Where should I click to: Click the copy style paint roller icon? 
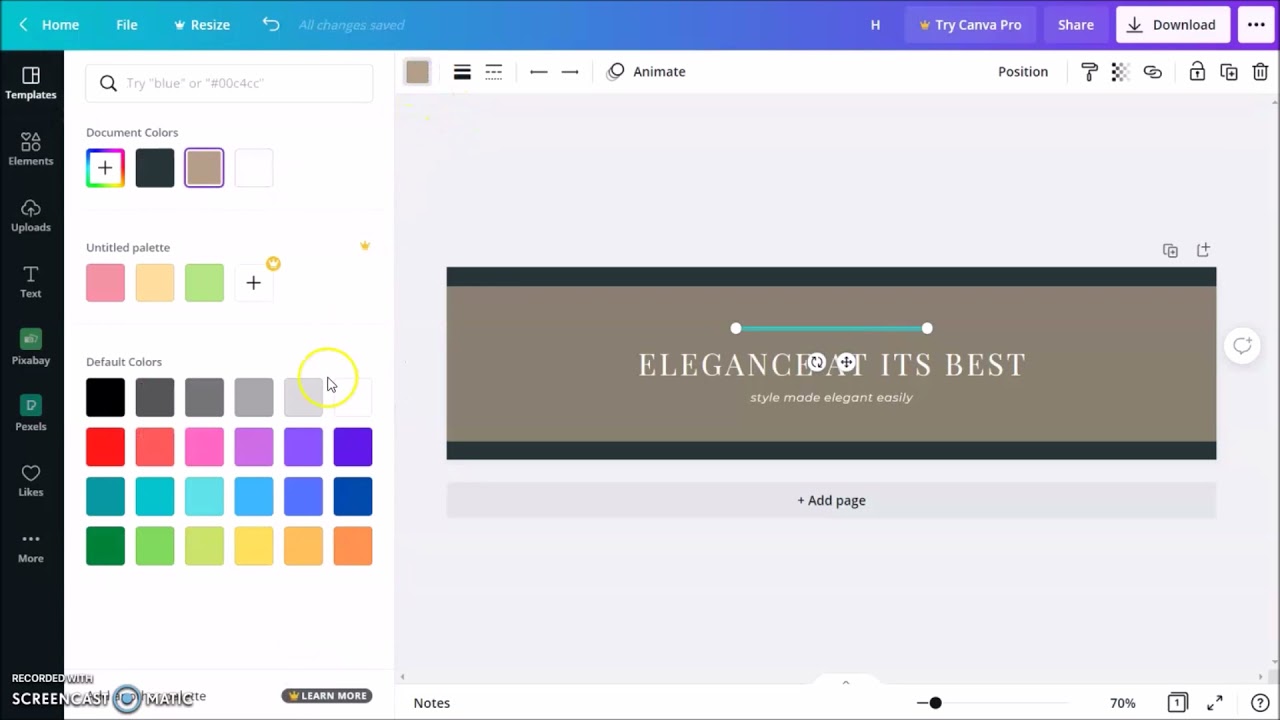[x=1089, y=71]
